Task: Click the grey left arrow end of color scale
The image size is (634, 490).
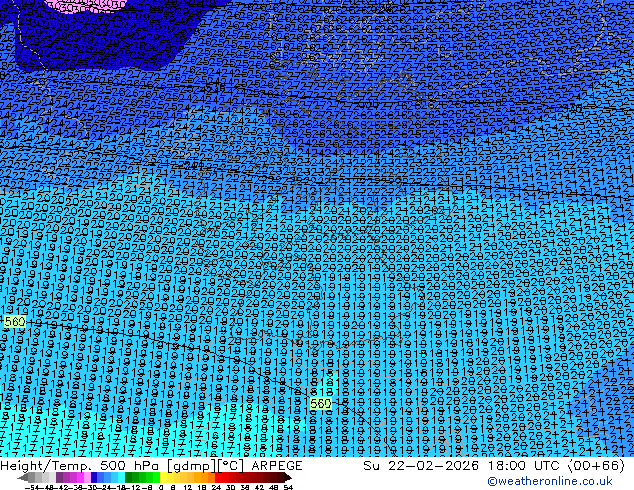Action: (x=23, y=478)
